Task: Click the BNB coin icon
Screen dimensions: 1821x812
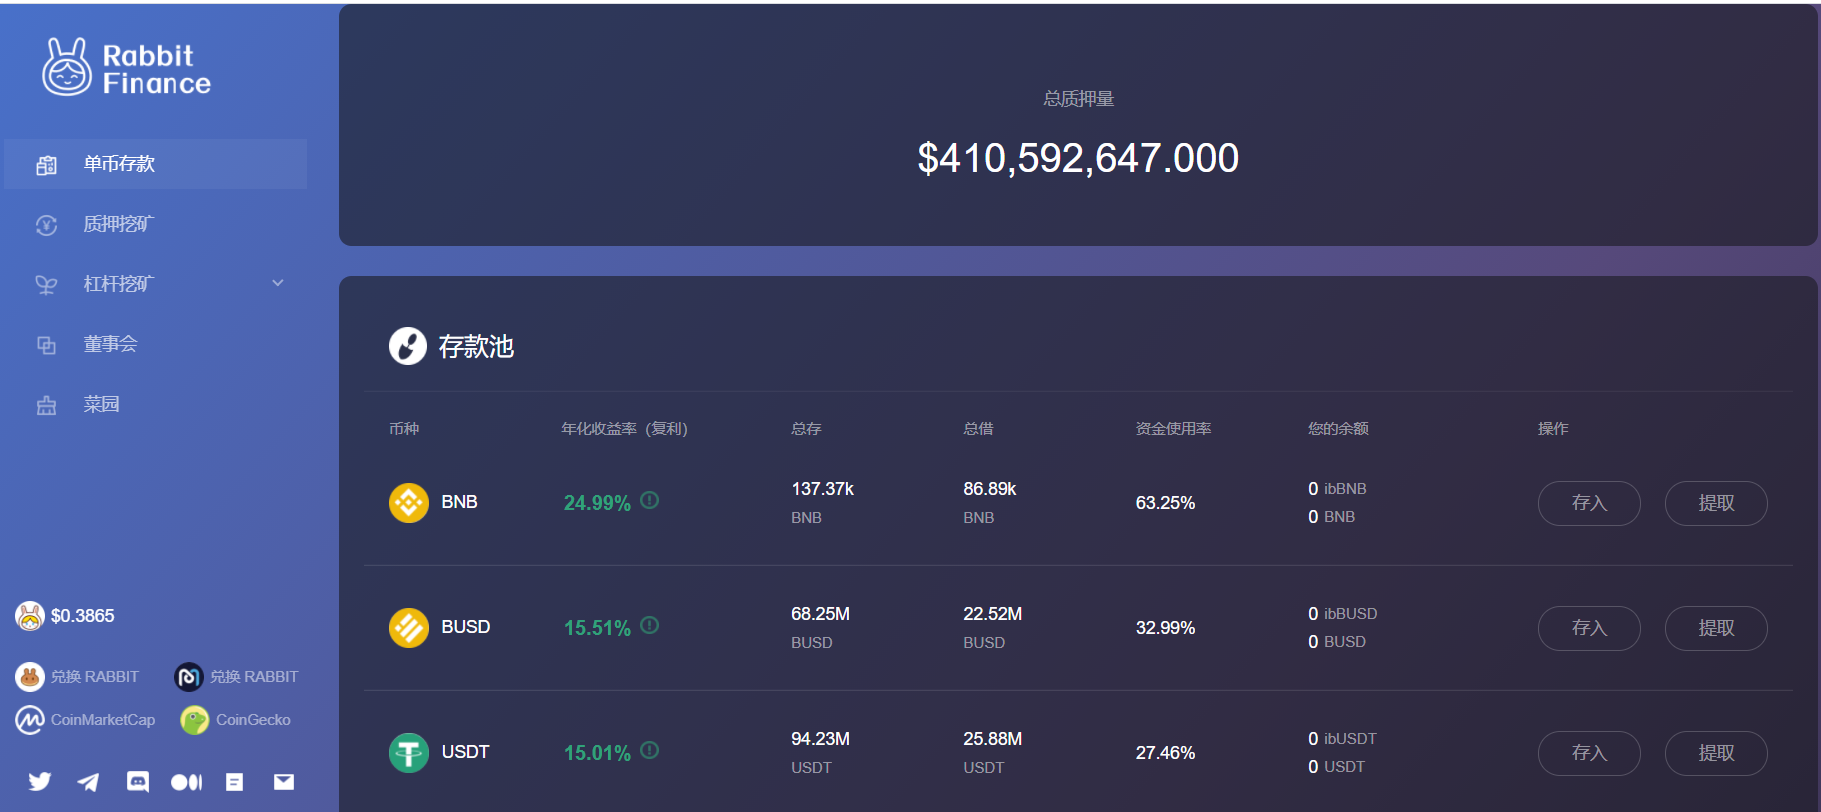Action: click(x=409, y=503)
